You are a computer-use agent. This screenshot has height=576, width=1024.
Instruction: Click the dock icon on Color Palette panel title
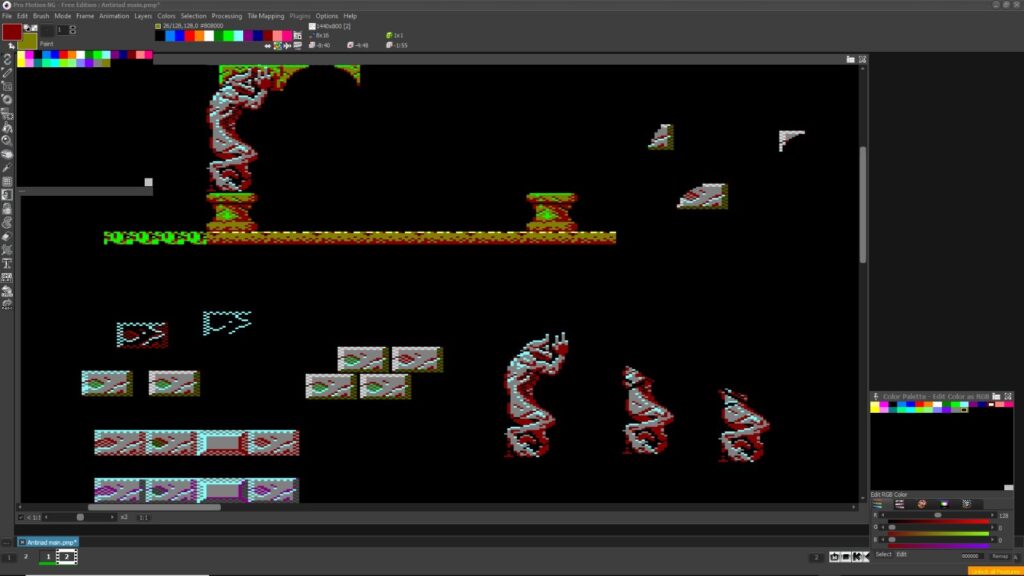coord(997,396)
